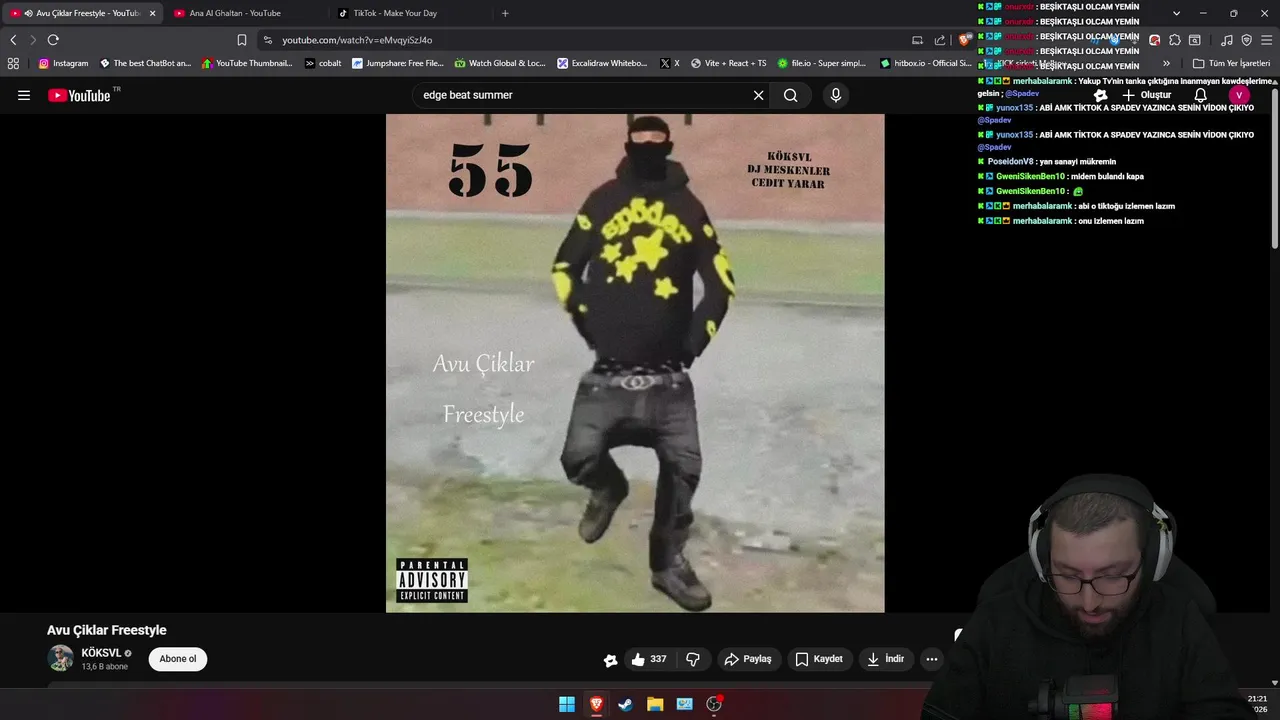Open the Windows Start button

[567, 704]
